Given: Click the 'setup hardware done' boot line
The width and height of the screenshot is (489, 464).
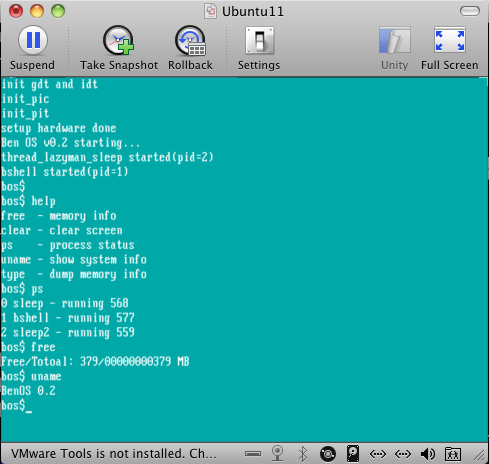Looking at the screenshot, I should point(59,128).
